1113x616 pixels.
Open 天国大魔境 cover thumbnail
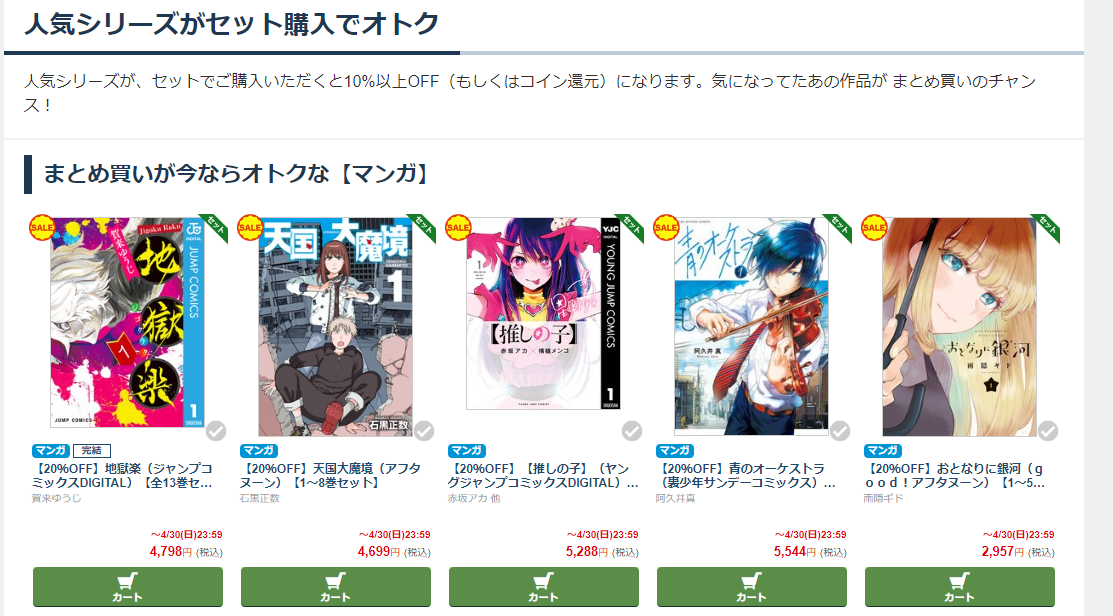click(x=336, y=327)
